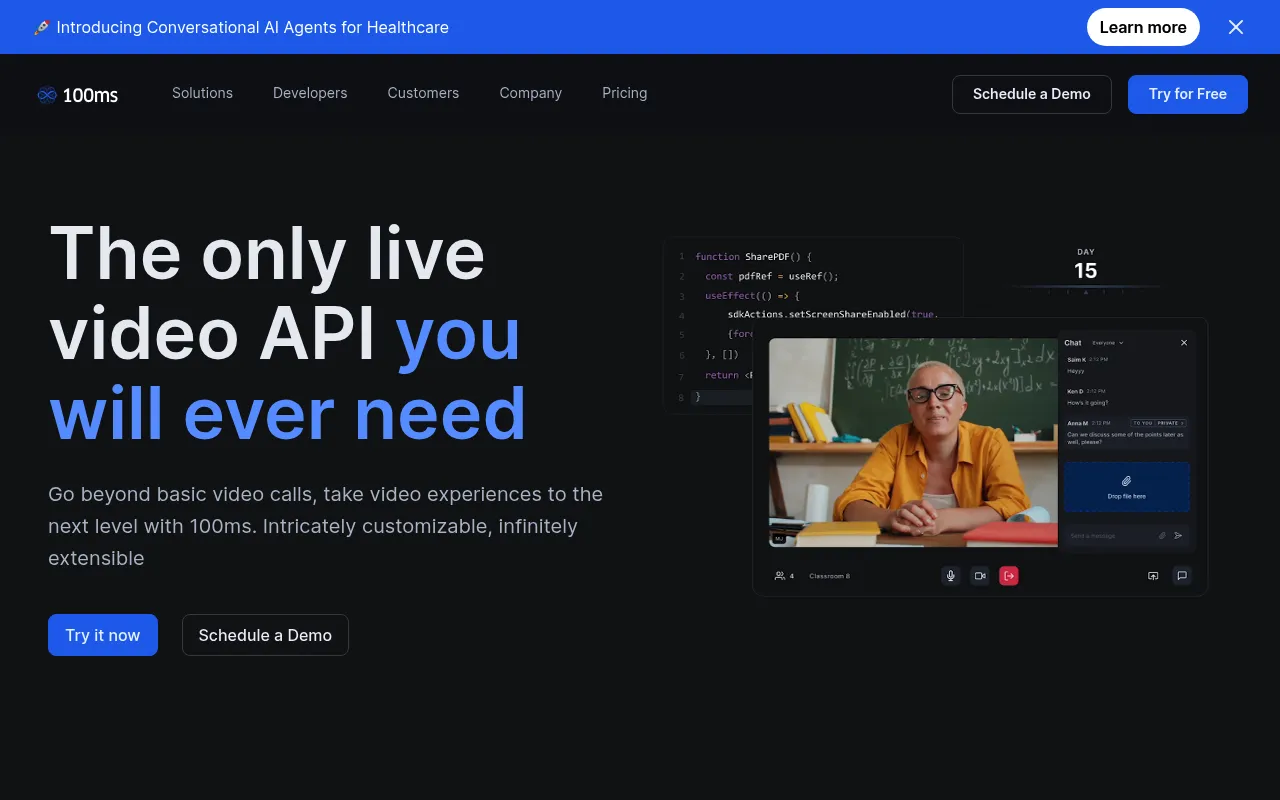The width and height of the screenshot is (1280, 800).
Task: Click the Try it now button
Action: coord(103,635)
